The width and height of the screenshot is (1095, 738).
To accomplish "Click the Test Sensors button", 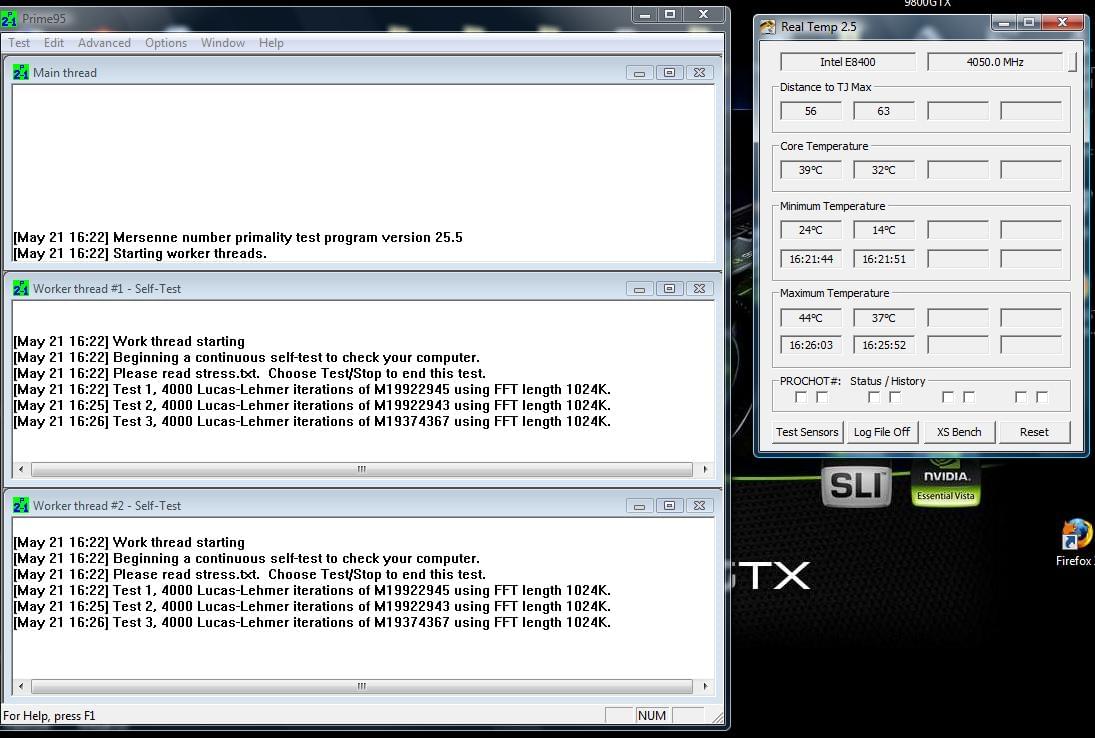I will pos(807,432).
